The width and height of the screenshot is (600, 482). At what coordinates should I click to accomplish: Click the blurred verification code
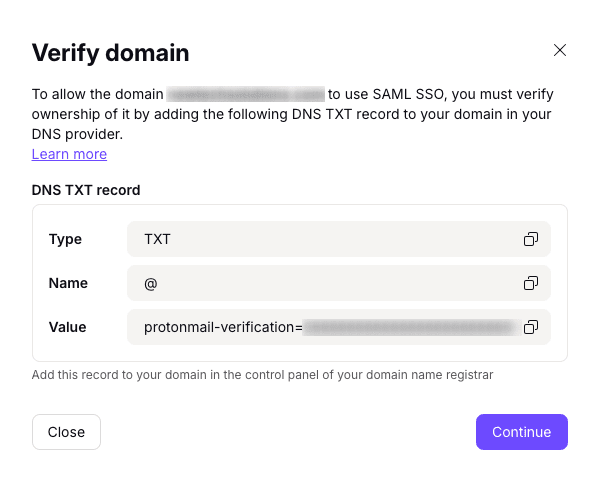point(410,327)
